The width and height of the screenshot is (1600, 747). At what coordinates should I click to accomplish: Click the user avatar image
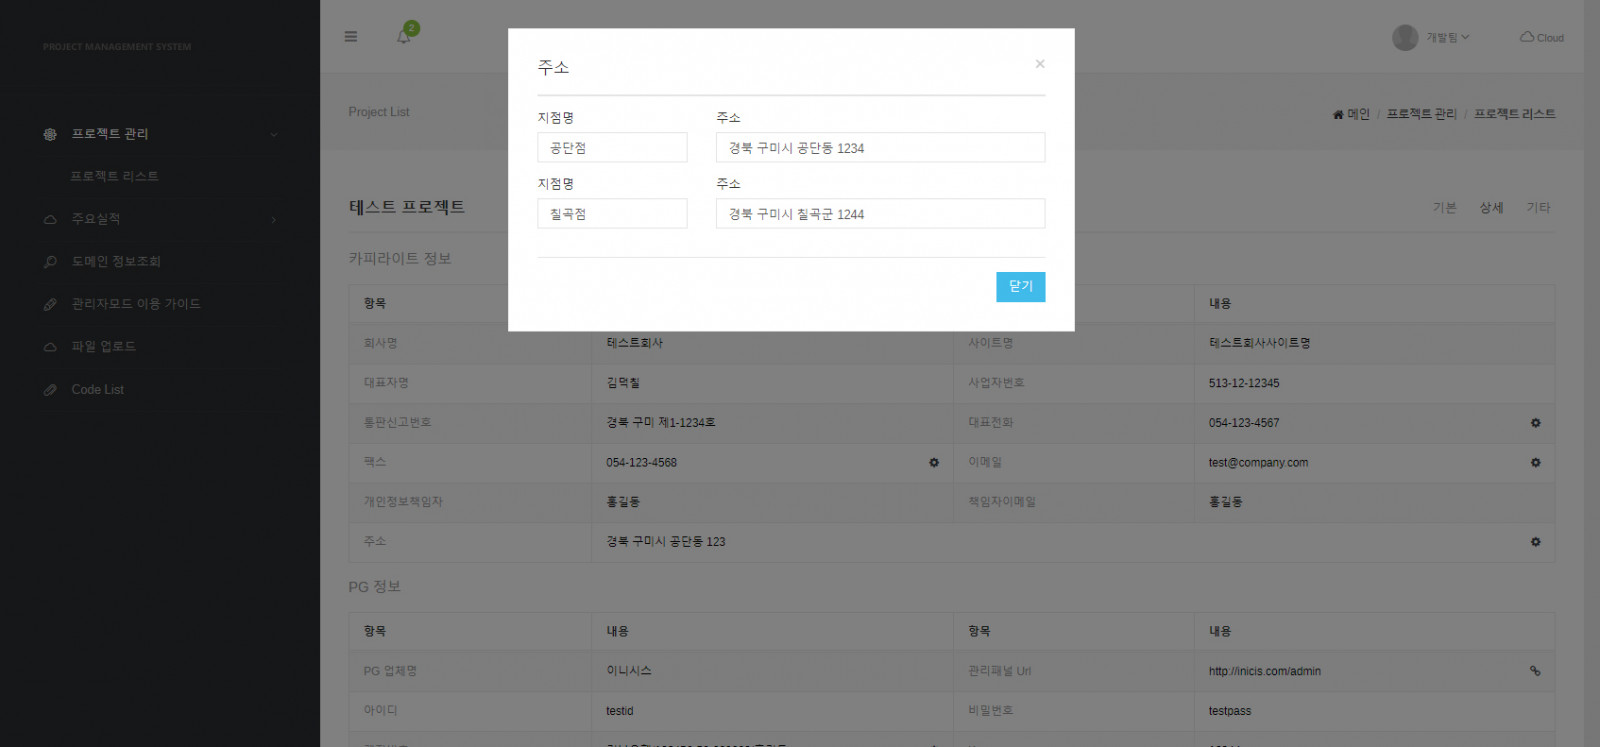coord(1405,38)
